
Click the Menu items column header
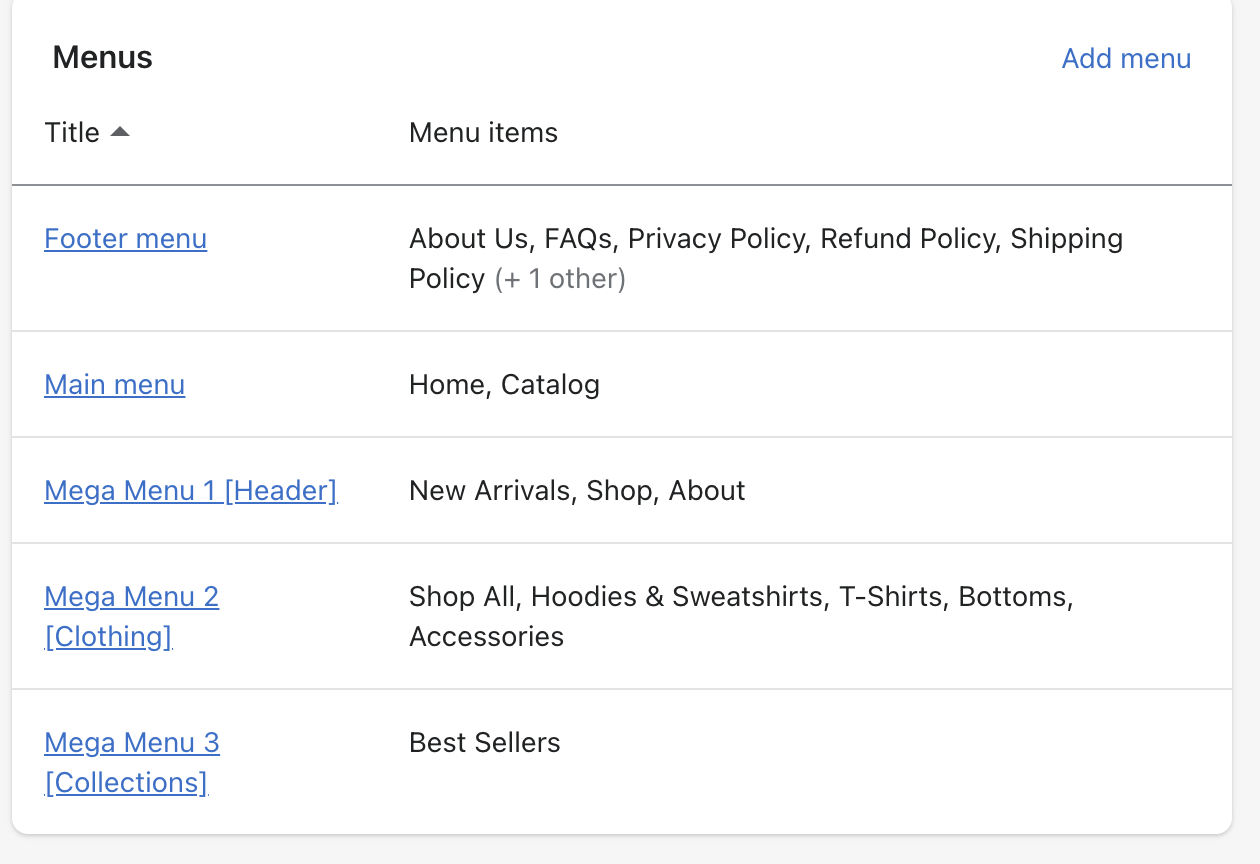(x=483, y=133)
